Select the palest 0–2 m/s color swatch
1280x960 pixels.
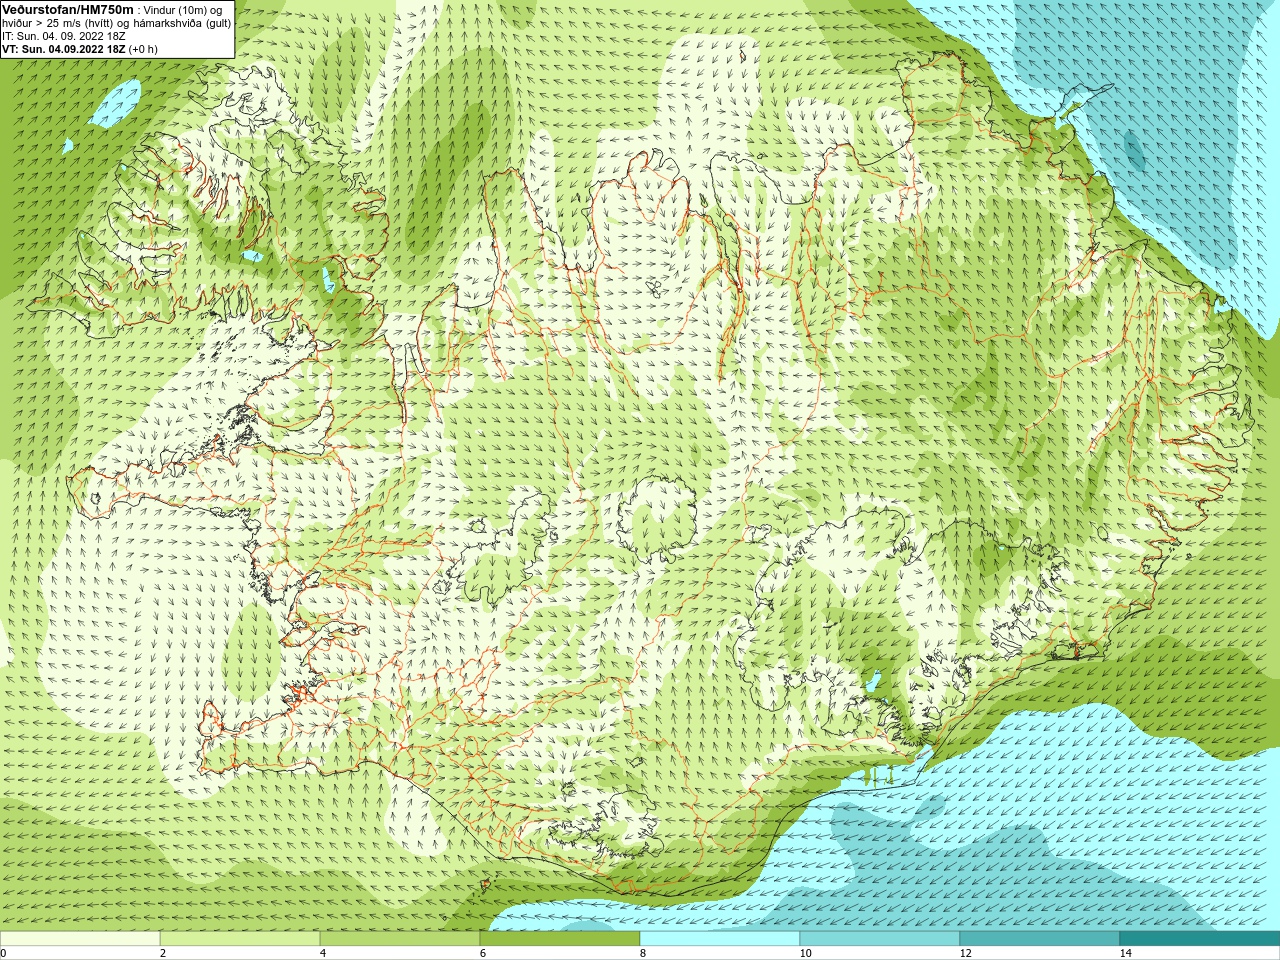(x=80, y=938)
